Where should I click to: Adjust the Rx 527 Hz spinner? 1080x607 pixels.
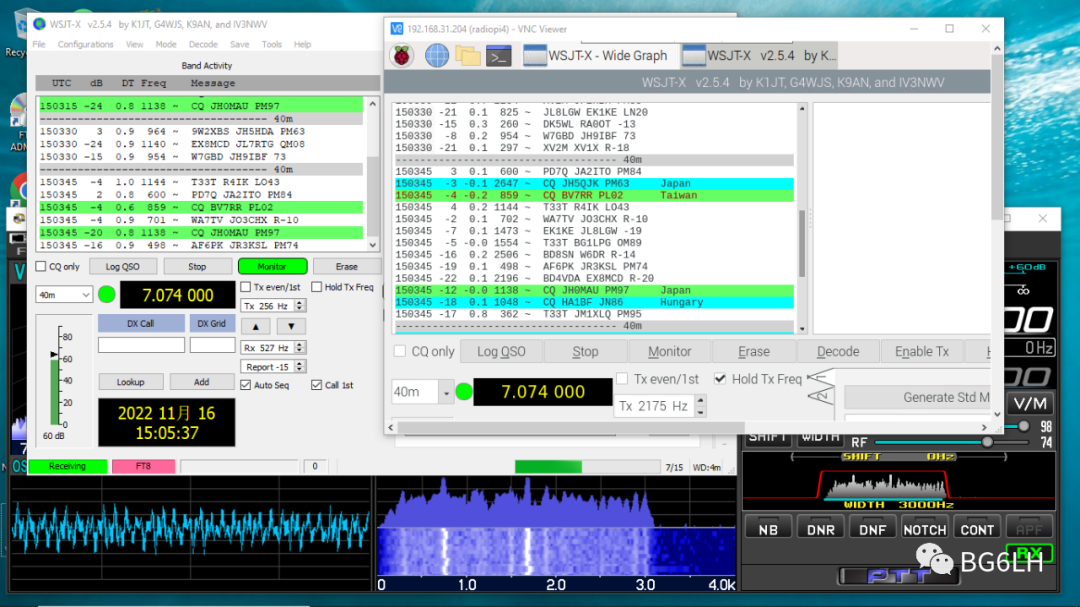[273, 348]
